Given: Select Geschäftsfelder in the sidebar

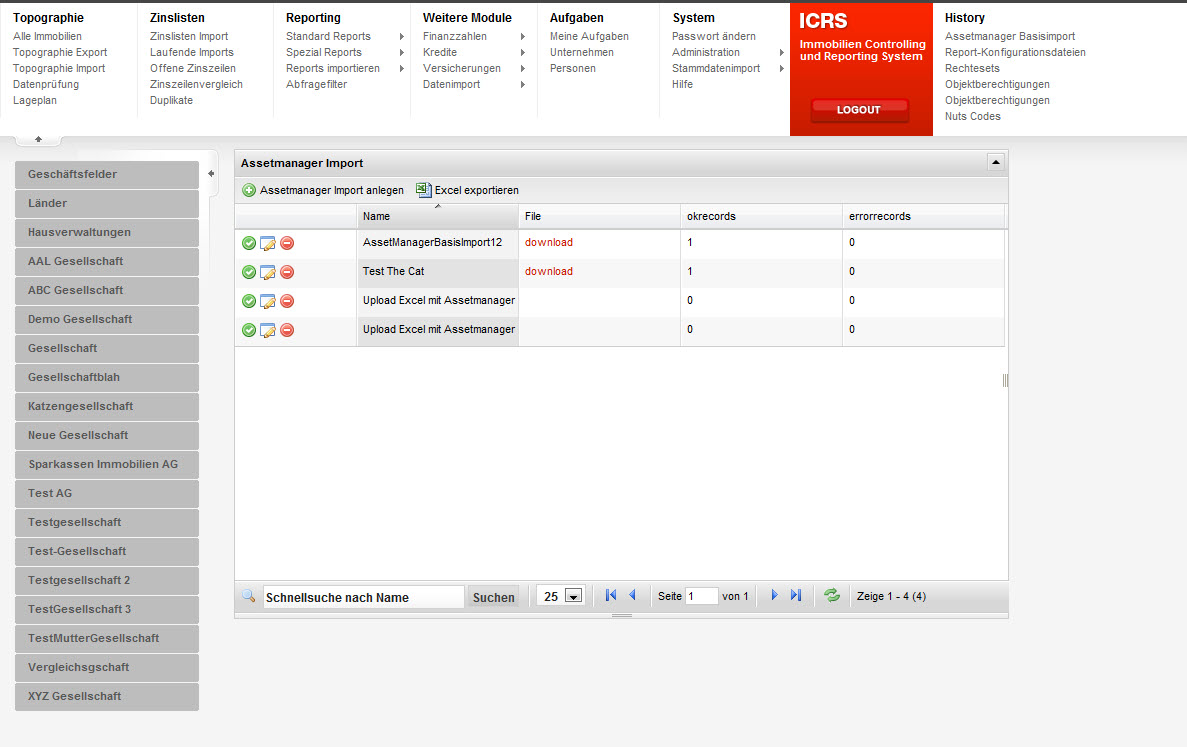Looking at the screenshot, I should click(x=107, y=174).
